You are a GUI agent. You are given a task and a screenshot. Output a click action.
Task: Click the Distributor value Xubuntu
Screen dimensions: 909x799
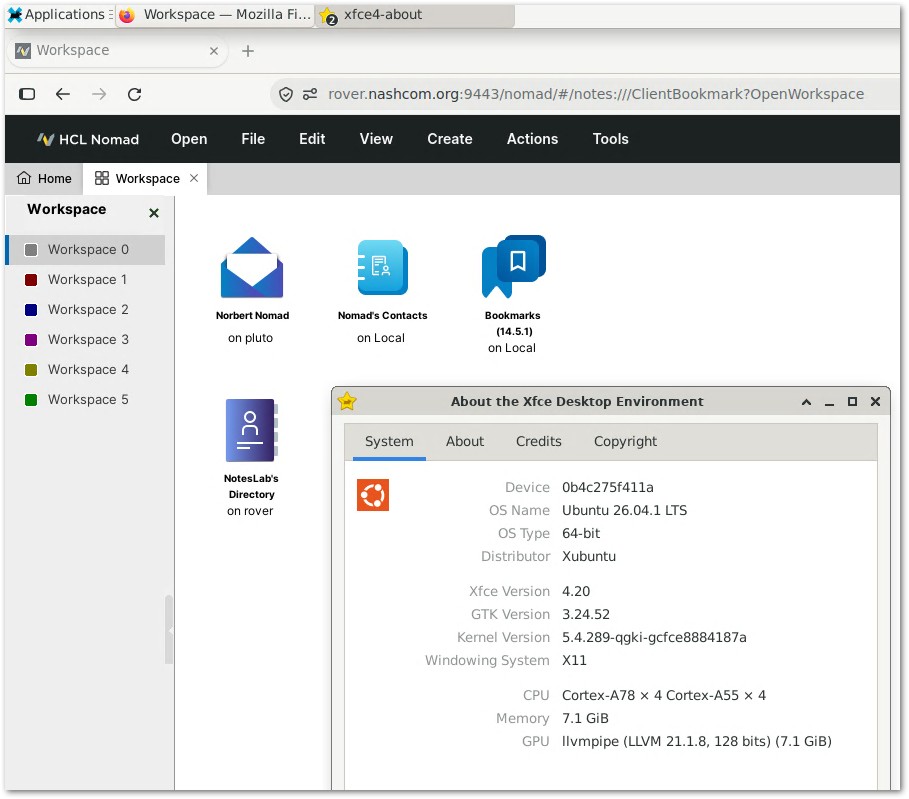pyautogui.click(x=588, y=556)
